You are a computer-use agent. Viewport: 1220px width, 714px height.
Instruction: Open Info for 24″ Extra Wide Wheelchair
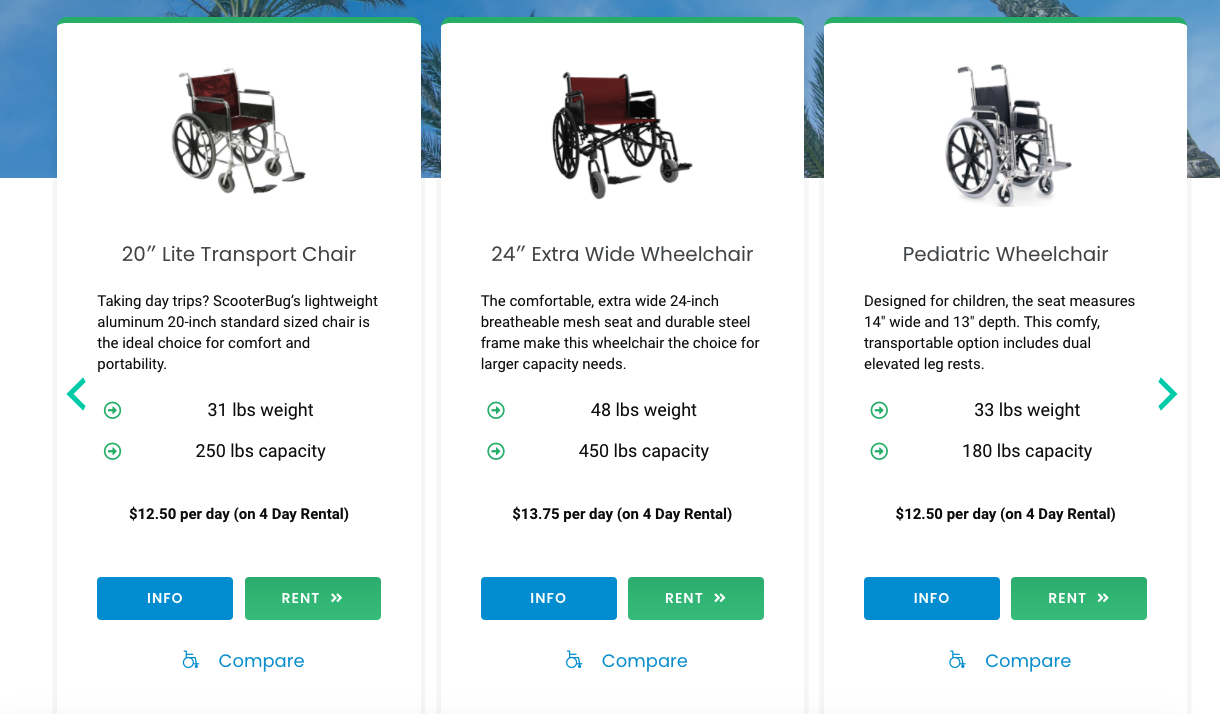[548, 598]
